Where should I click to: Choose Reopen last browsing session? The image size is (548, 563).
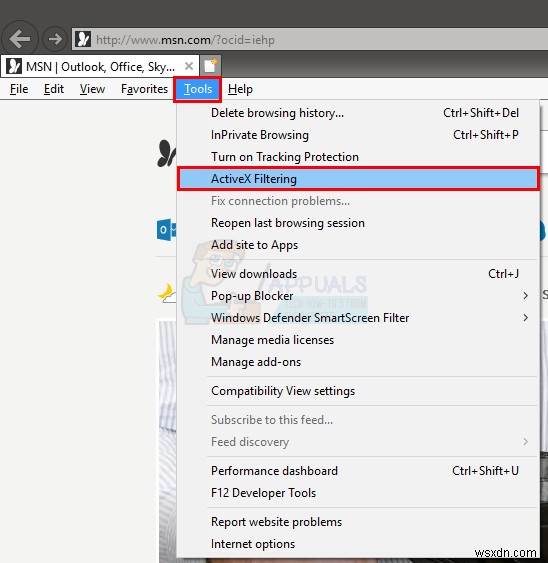click(358, 223)
